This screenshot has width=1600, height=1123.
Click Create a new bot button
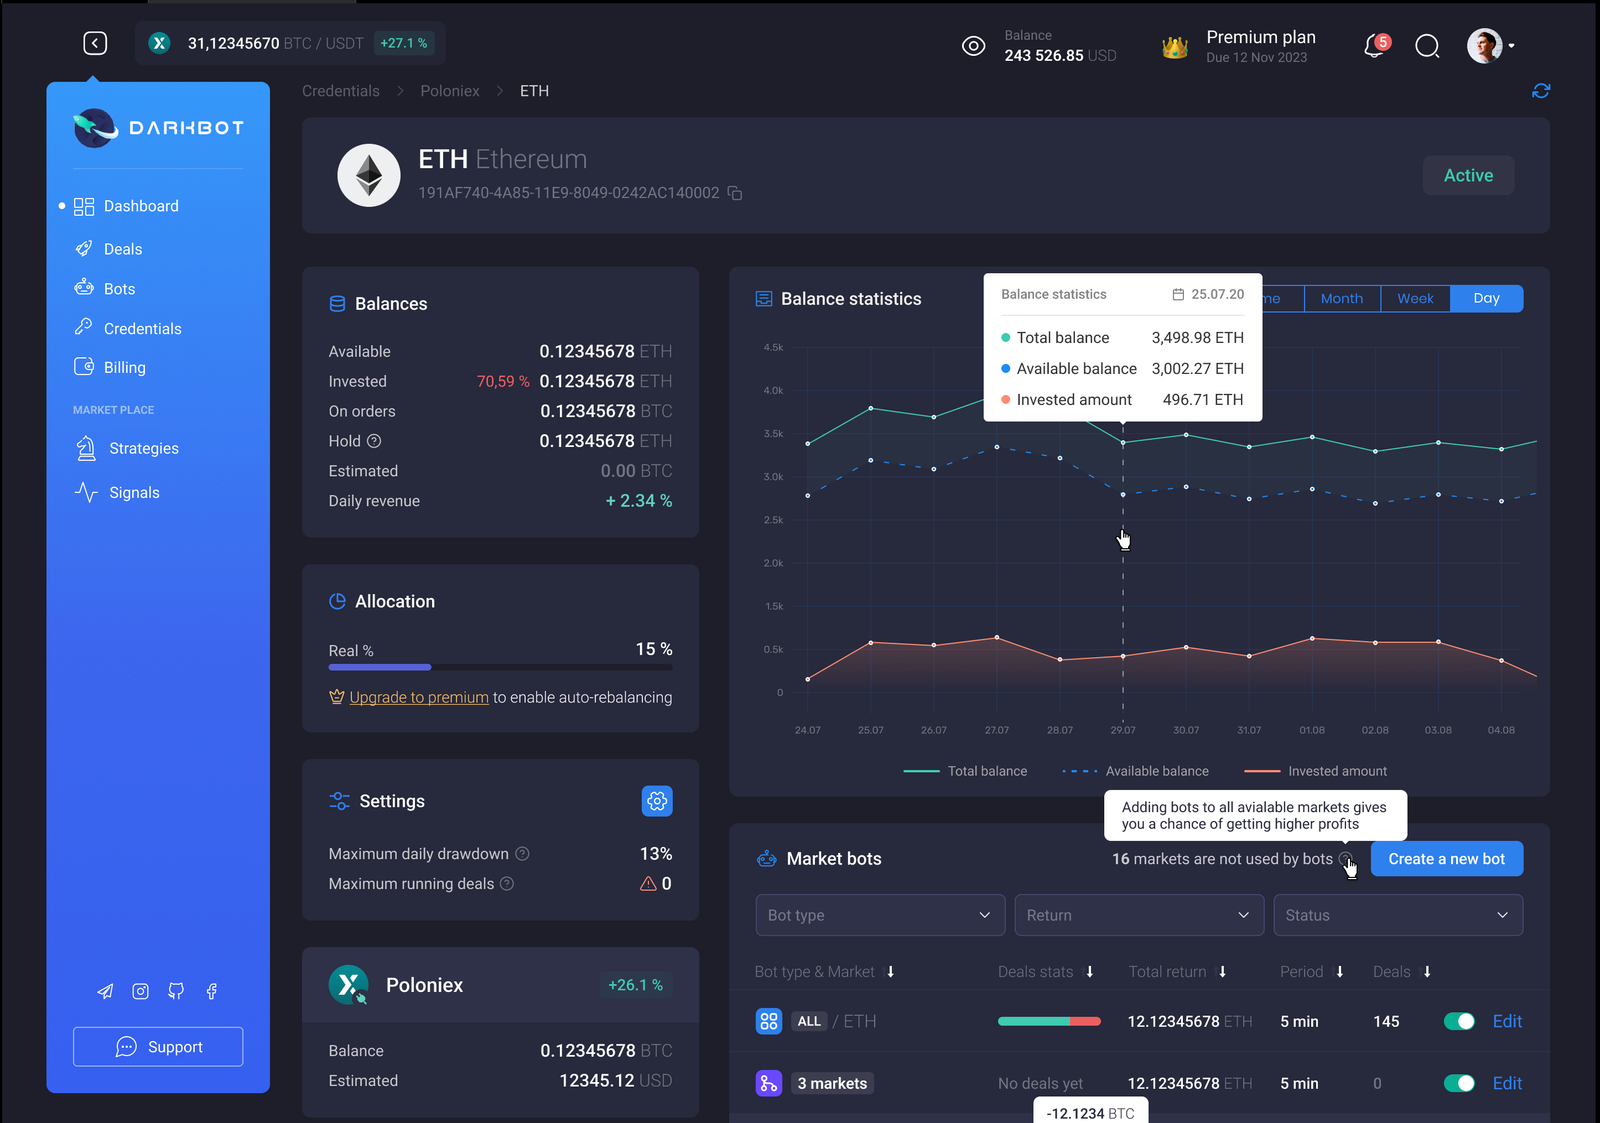1446,859
